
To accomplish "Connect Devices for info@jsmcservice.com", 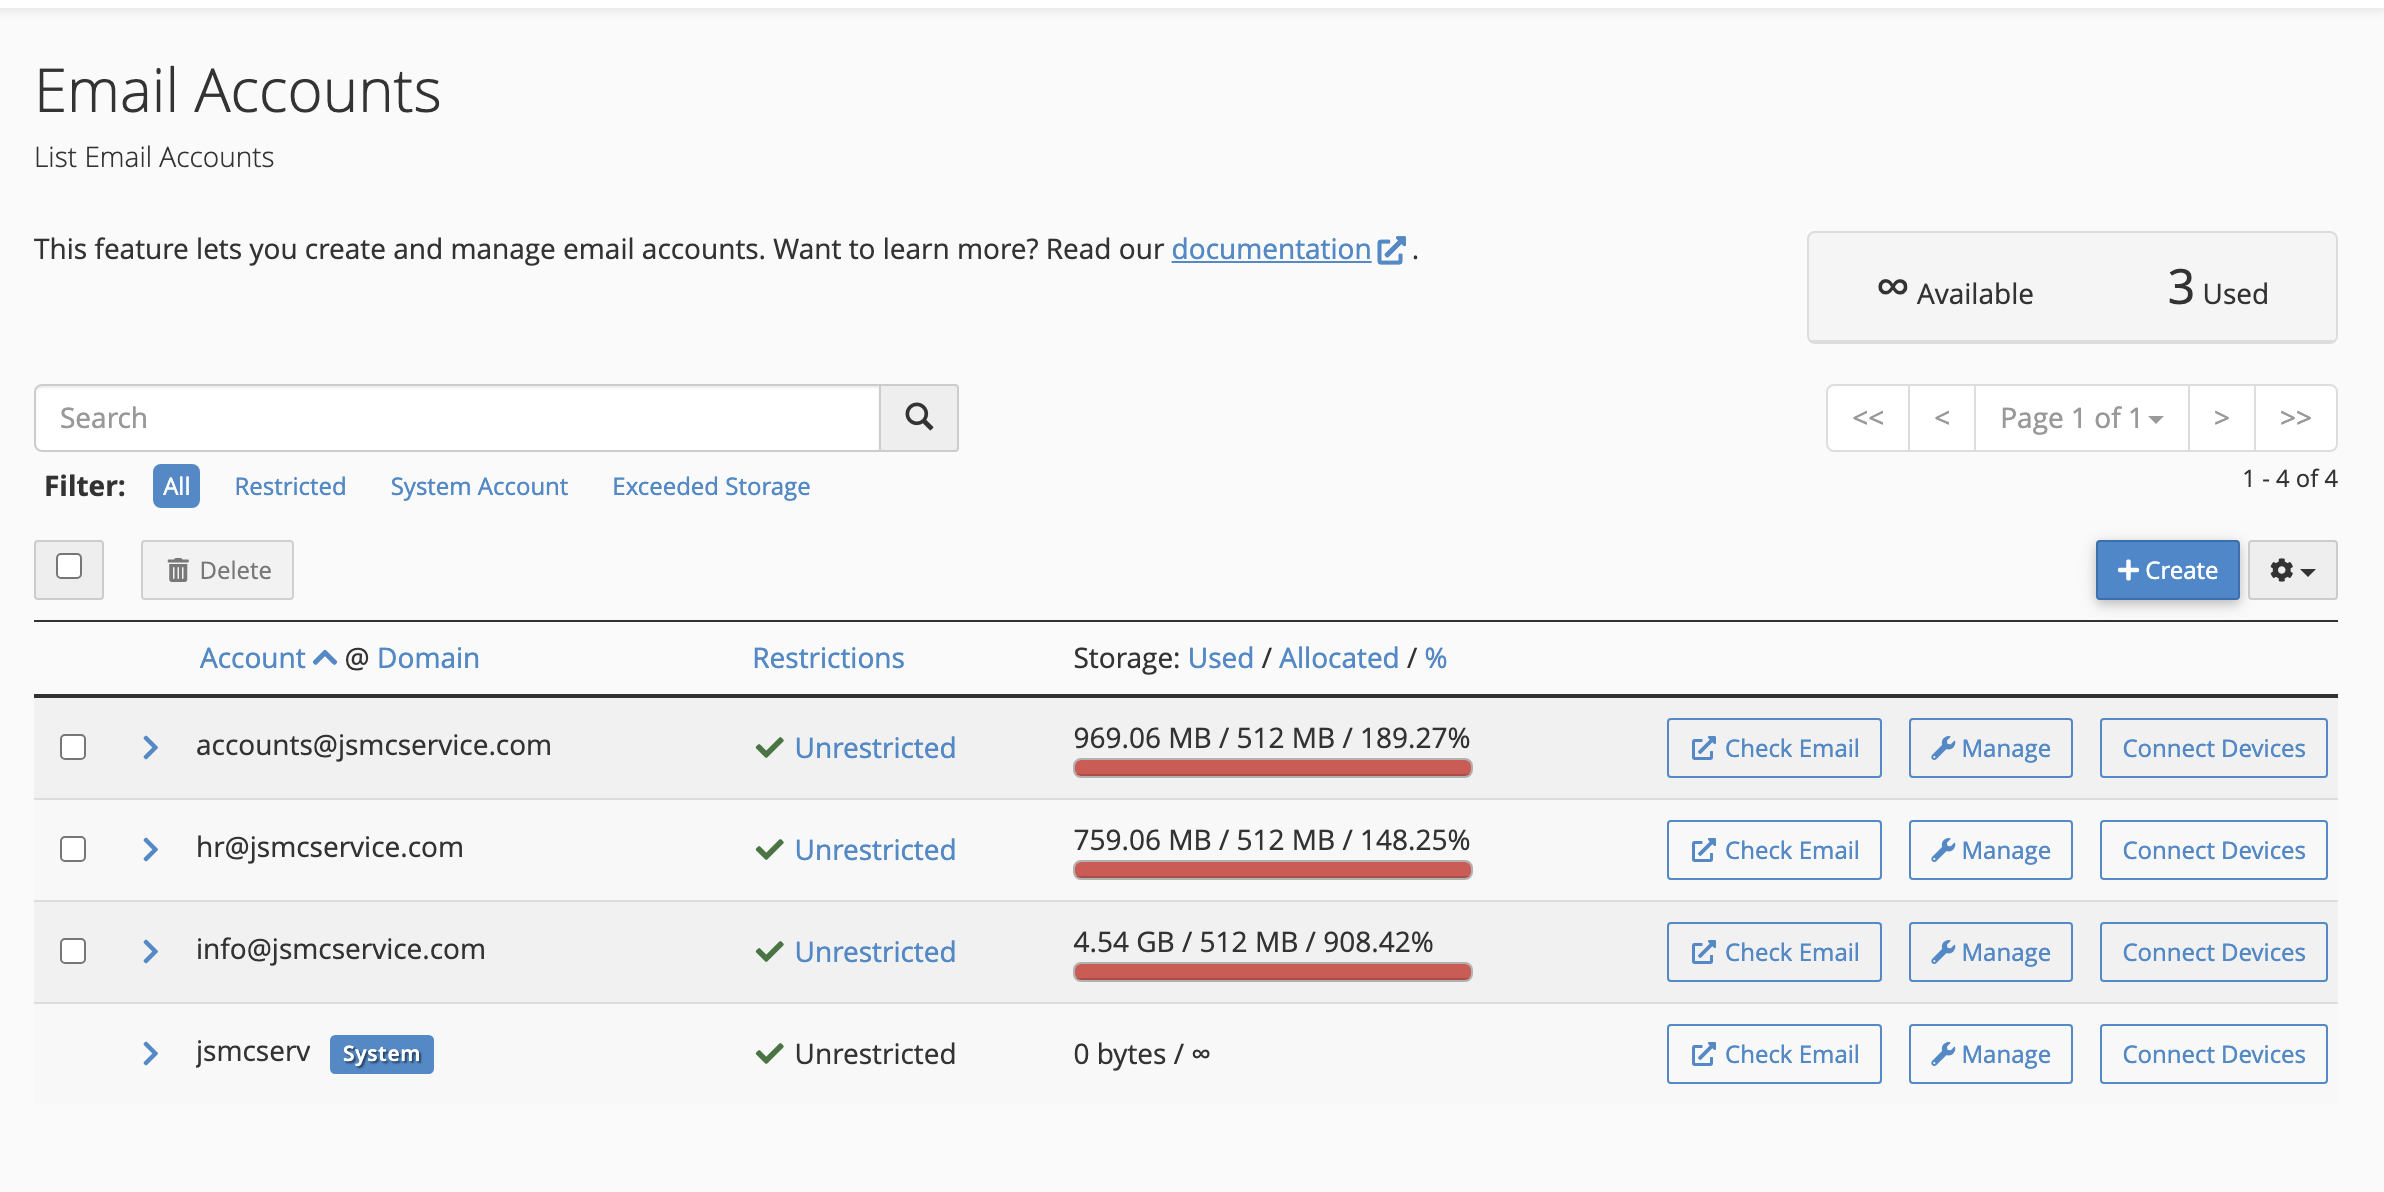I will point(2213,952).
